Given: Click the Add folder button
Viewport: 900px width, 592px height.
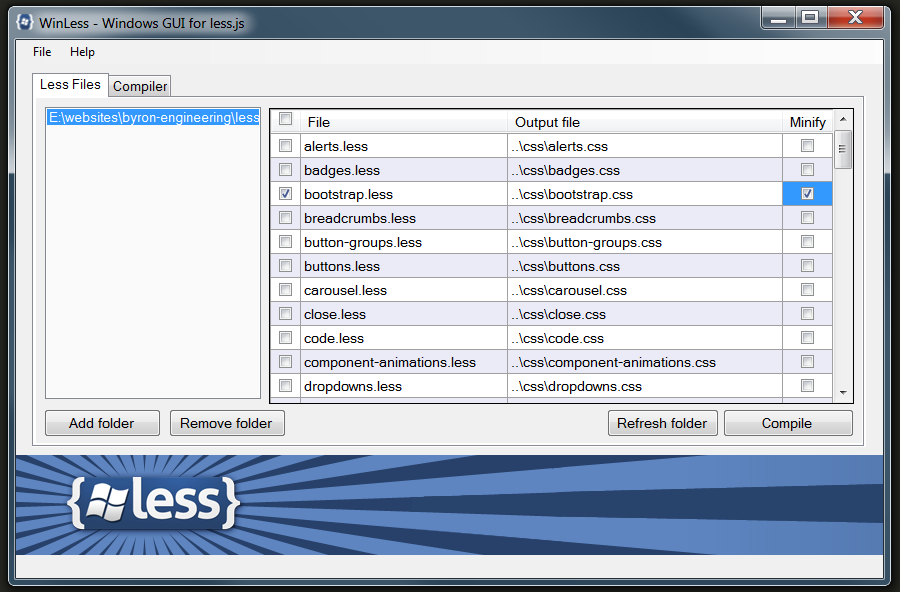Looking at the screenshot, I should click(x=102, y=423).
